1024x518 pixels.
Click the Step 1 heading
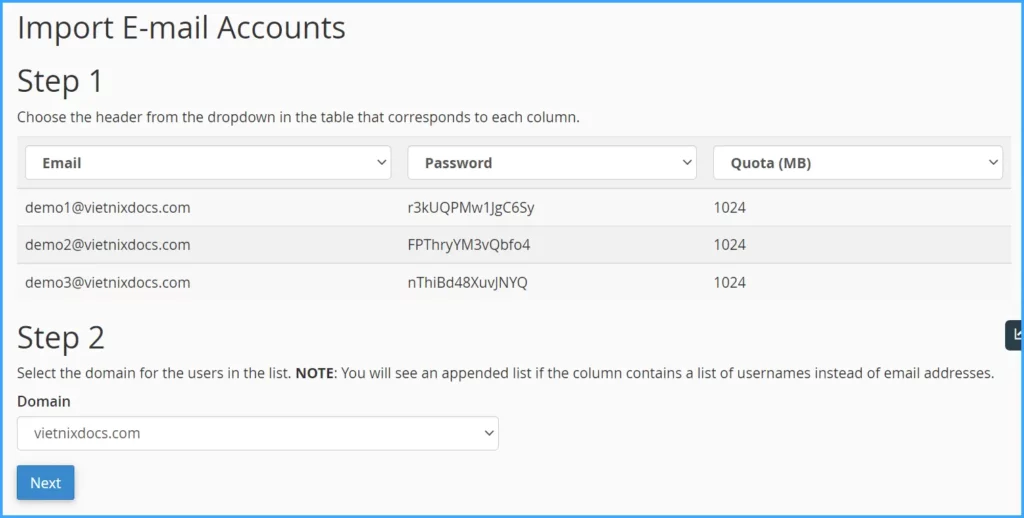pos(60,81)
